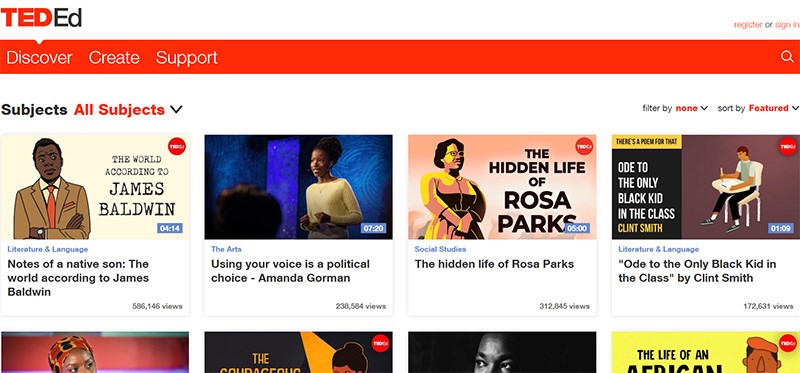Screen dimensions: 800x373
Task: Open the Clint Smith poem thumbnail
Action: [706, 187]
